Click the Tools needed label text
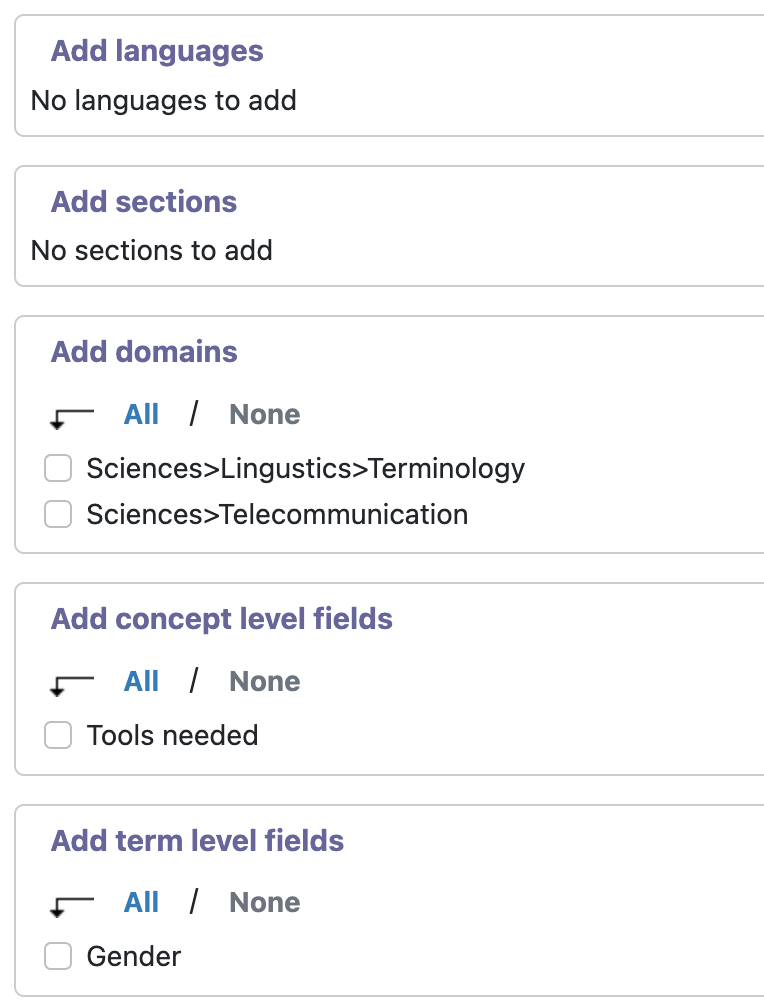Image resolution: width=764 pixels, height=1006 pixels. (173, 735)
